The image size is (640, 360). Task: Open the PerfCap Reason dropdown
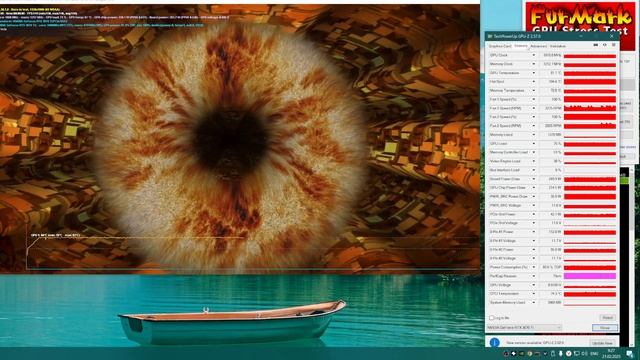(x=533, y=276)
